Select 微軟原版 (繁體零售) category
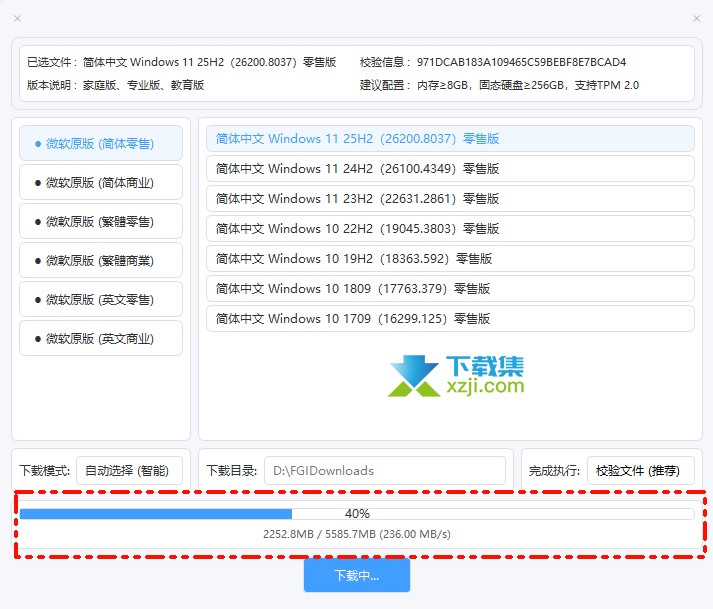713x609 pixels. tap(101, 221)
